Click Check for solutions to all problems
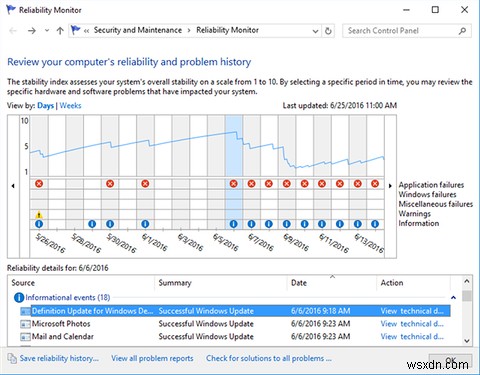The width and height of the screenshot is (480, 375). pos(269,358)
